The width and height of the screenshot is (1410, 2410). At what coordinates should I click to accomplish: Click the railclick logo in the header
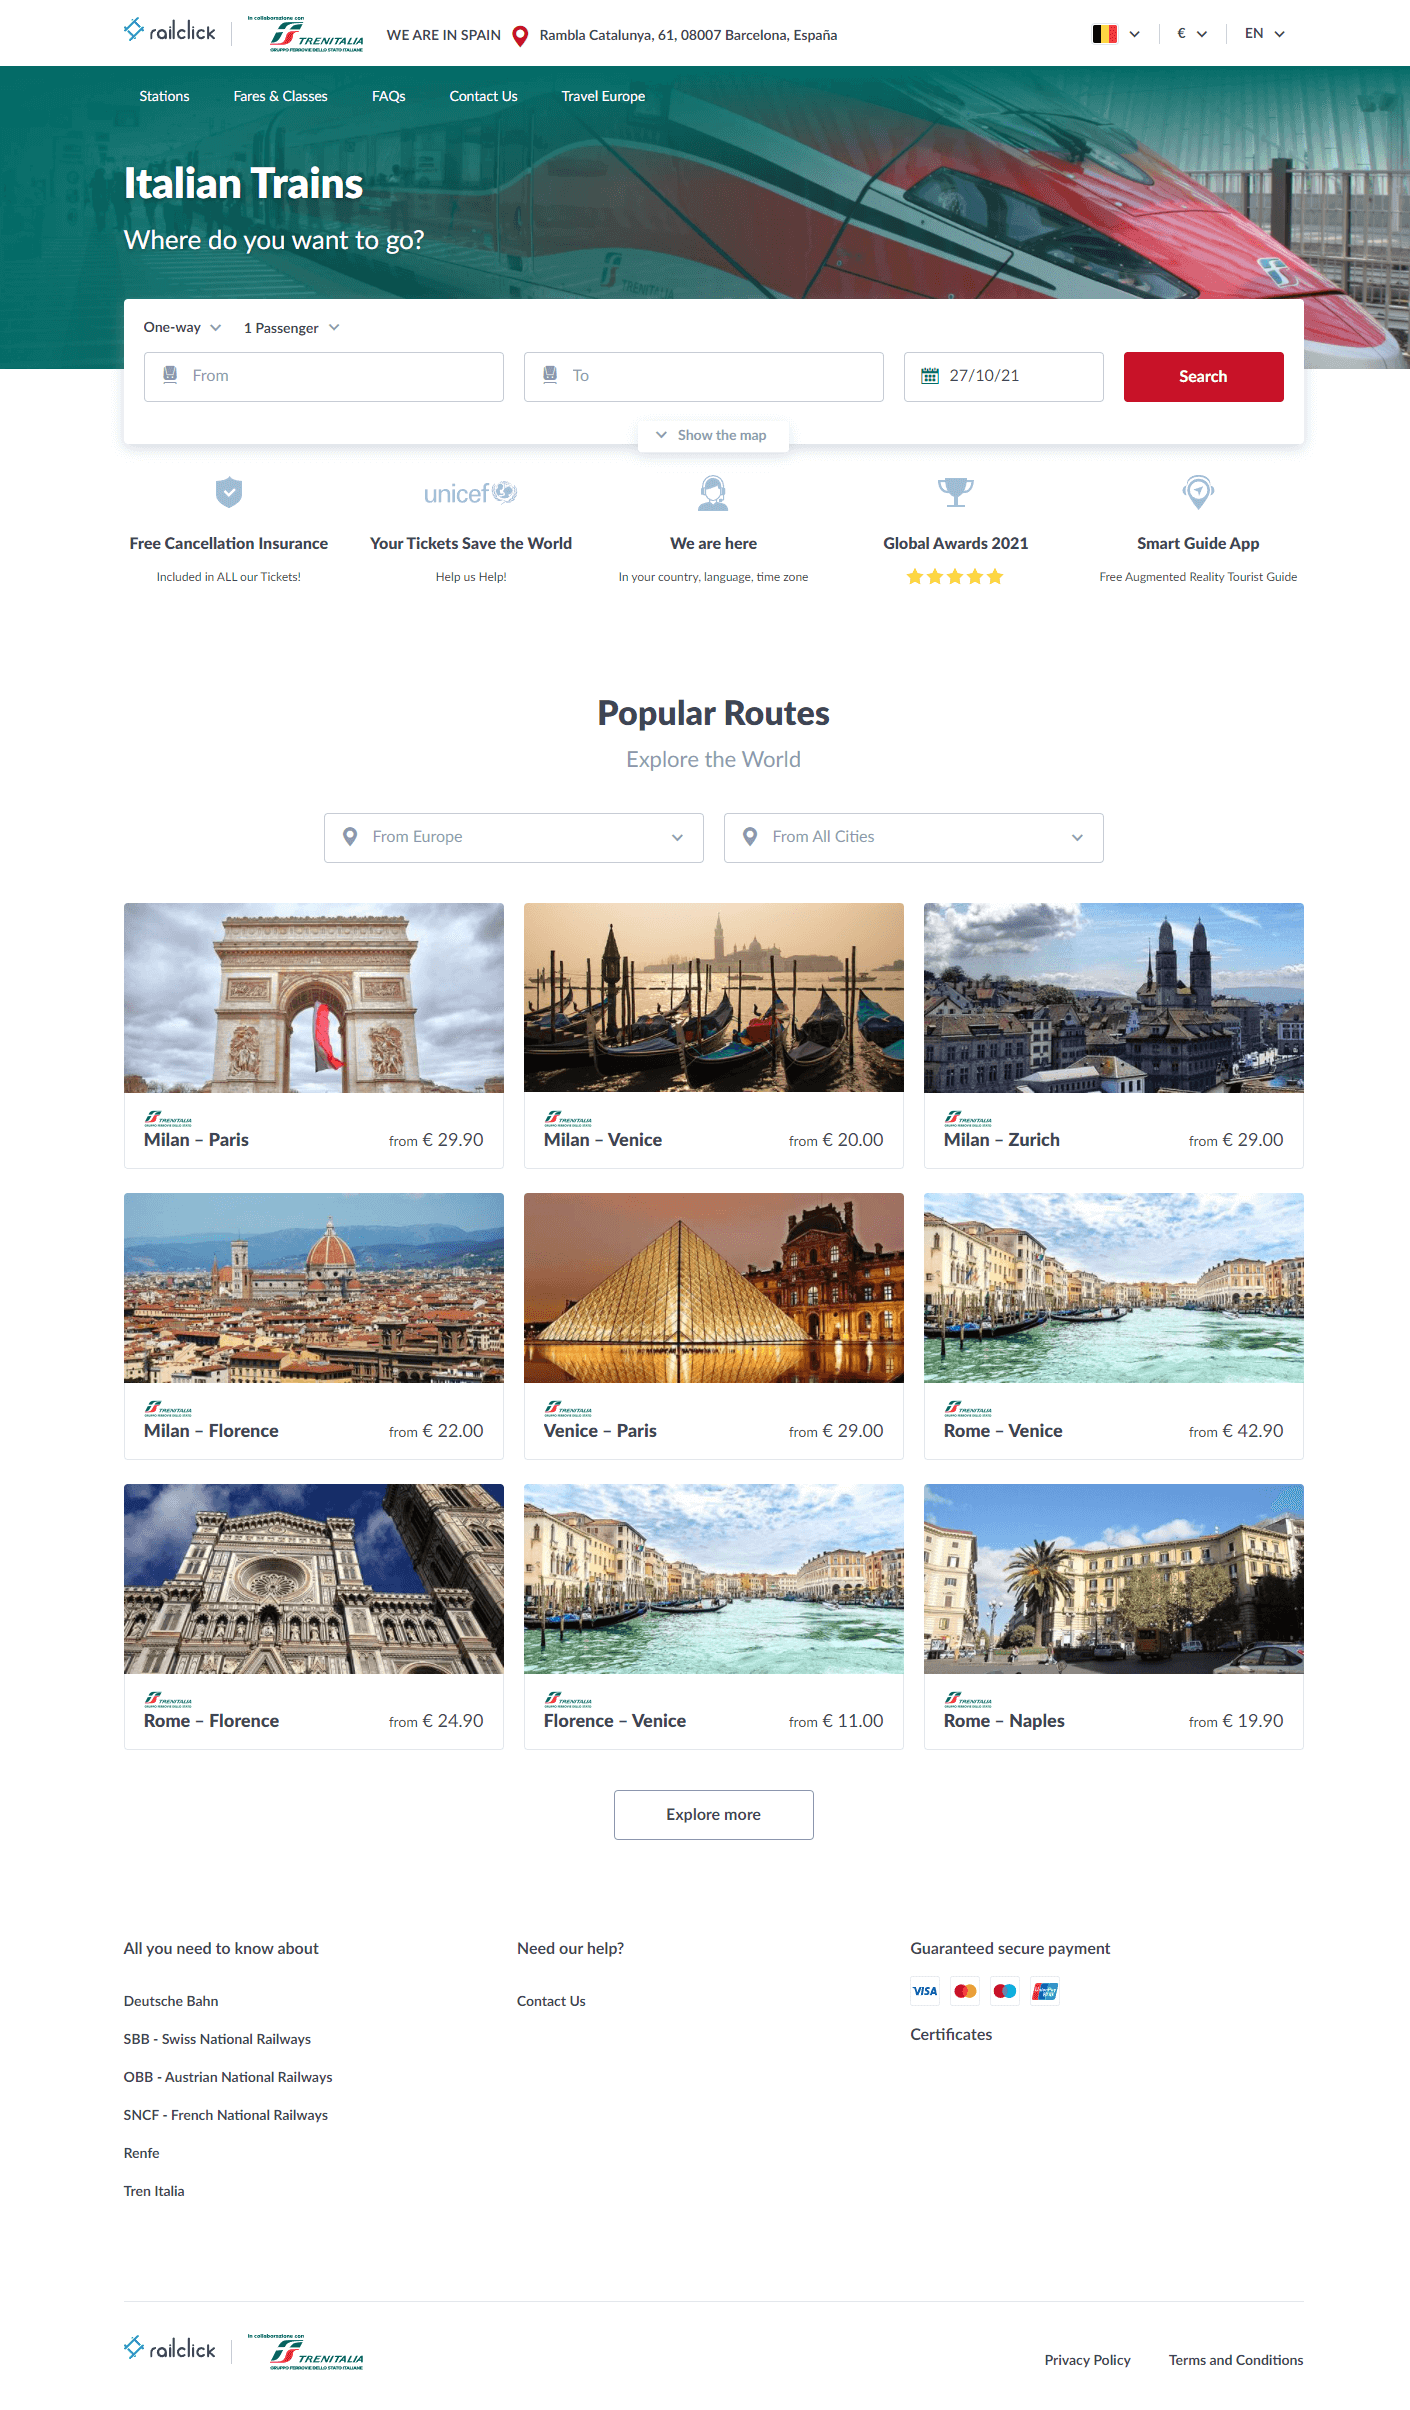(169, 31)
